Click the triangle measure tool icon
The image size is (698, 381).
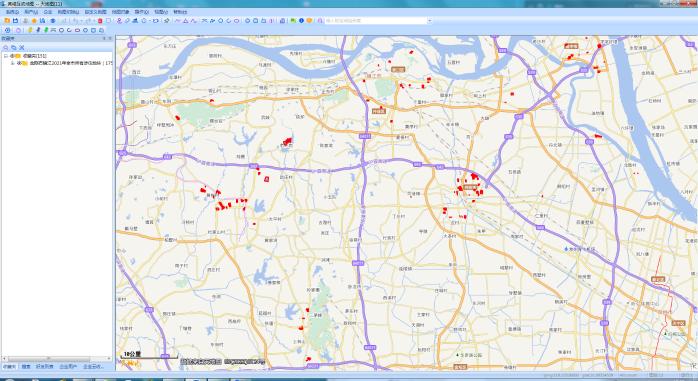pos(186,21)
